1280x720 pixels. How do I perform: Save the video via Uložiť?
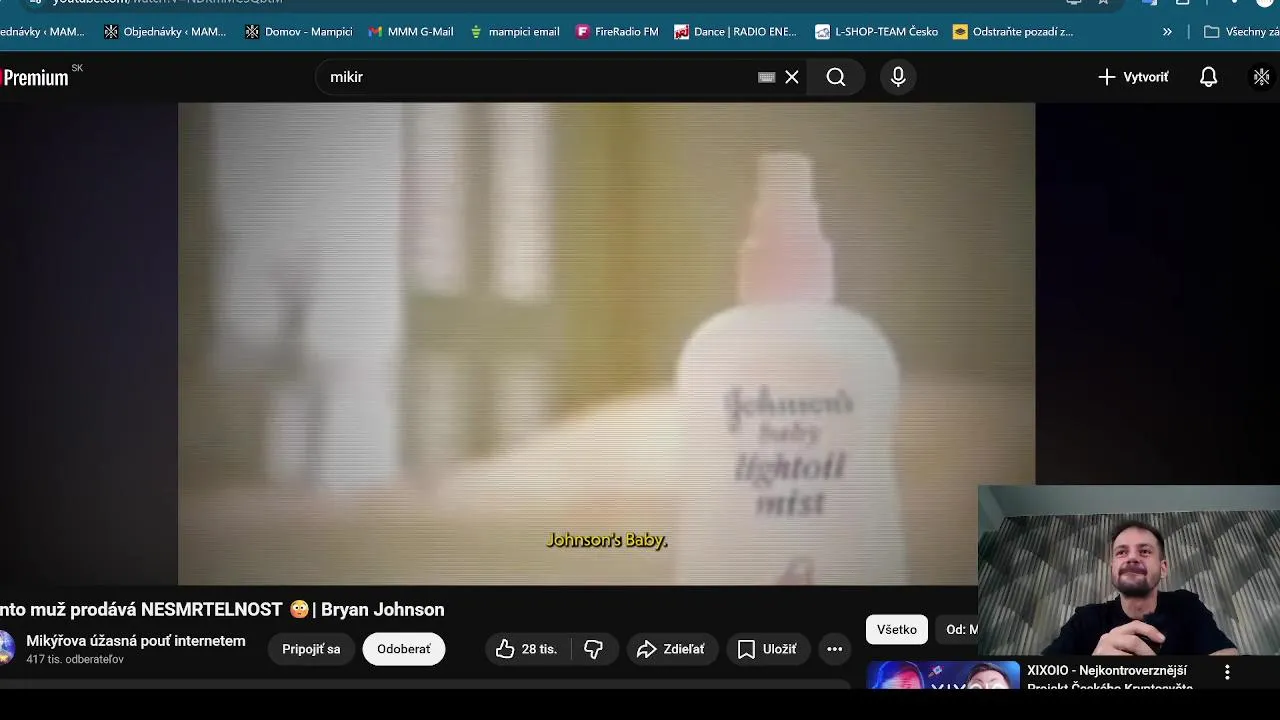pos(767,649)
